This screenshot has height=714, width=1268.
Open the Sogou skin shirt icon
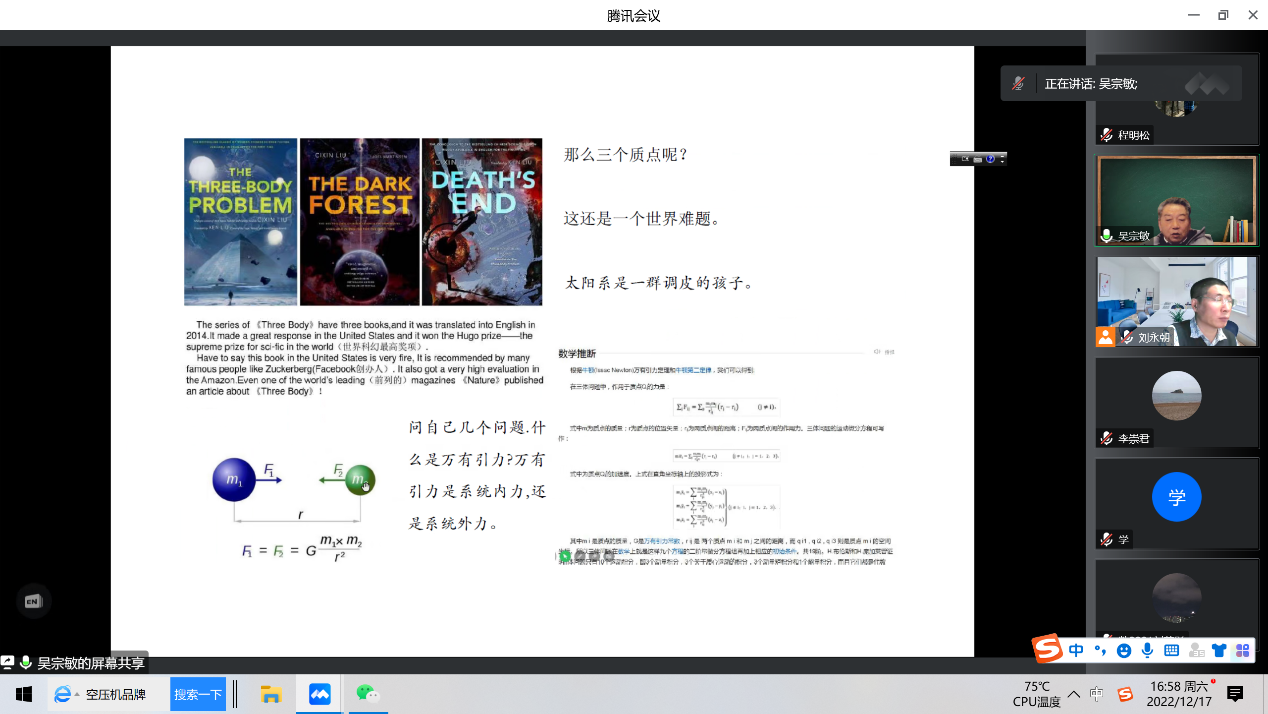1218,650
